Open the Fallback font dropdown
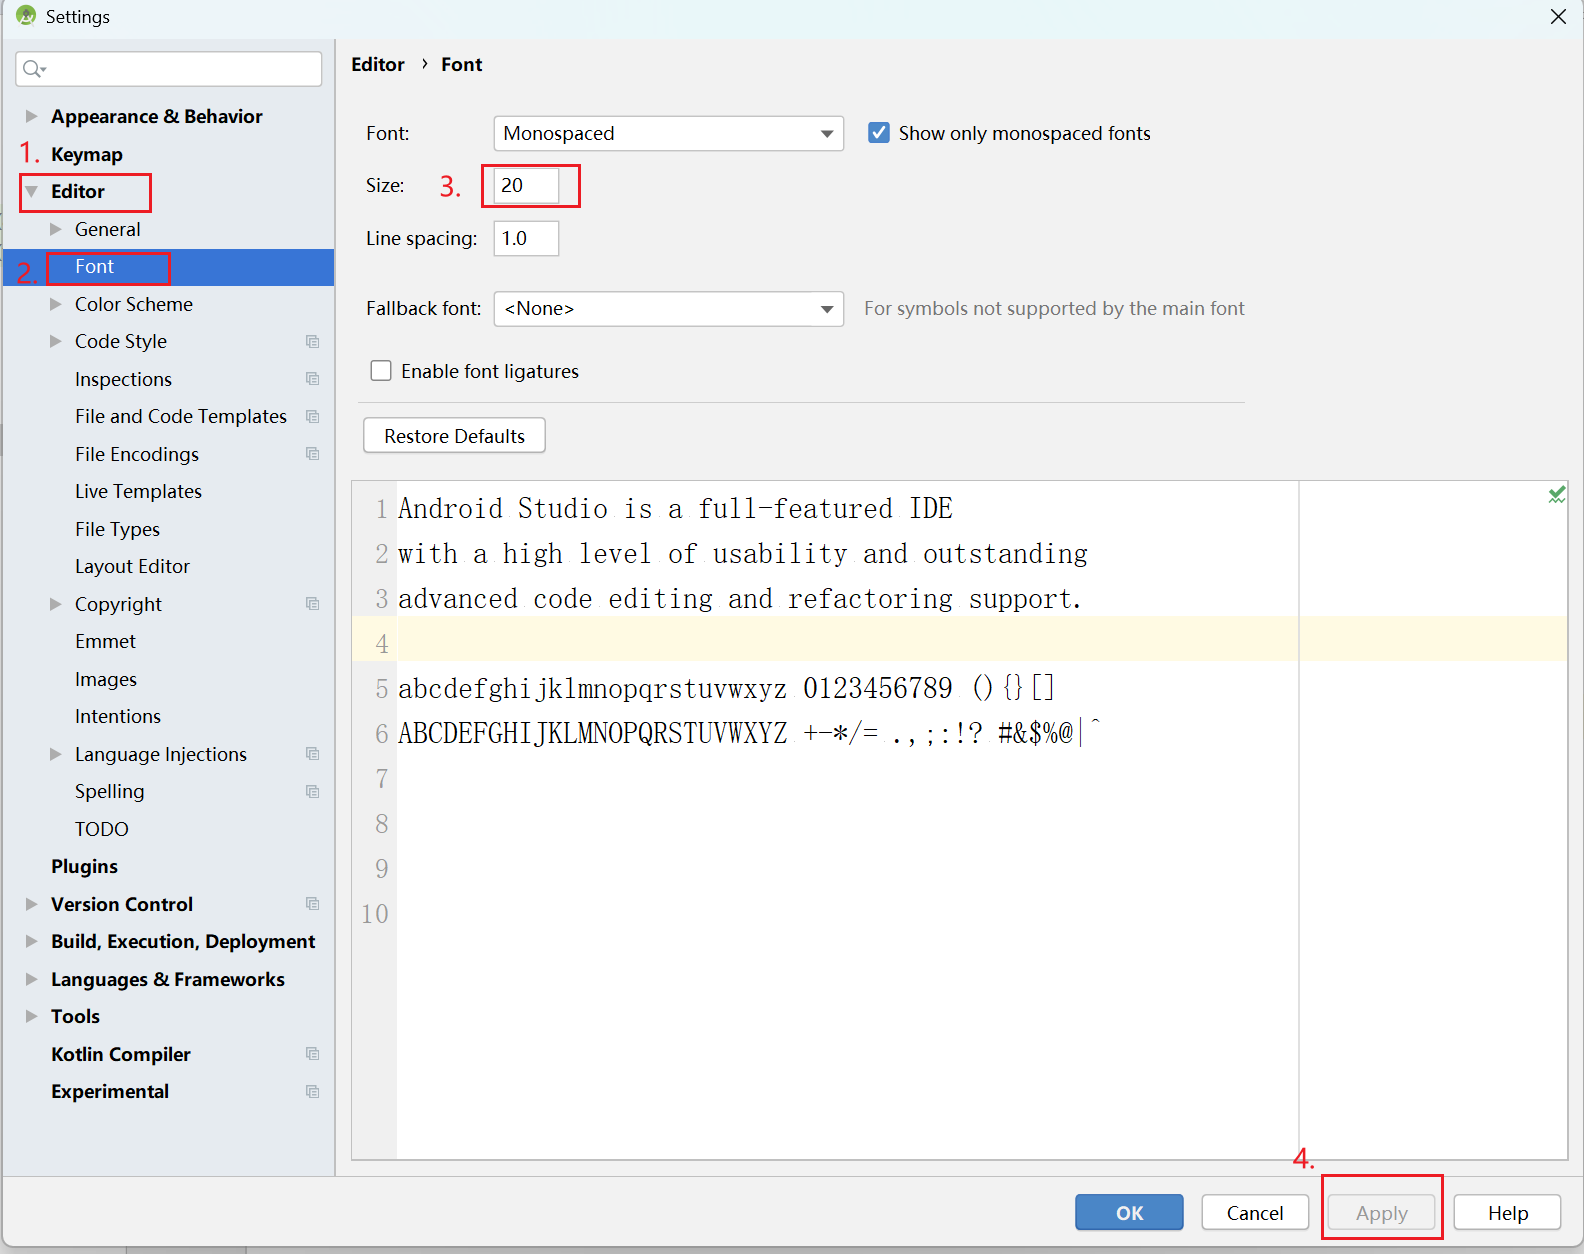This screenshot has width=1584, height=1254. pos(669,309)
